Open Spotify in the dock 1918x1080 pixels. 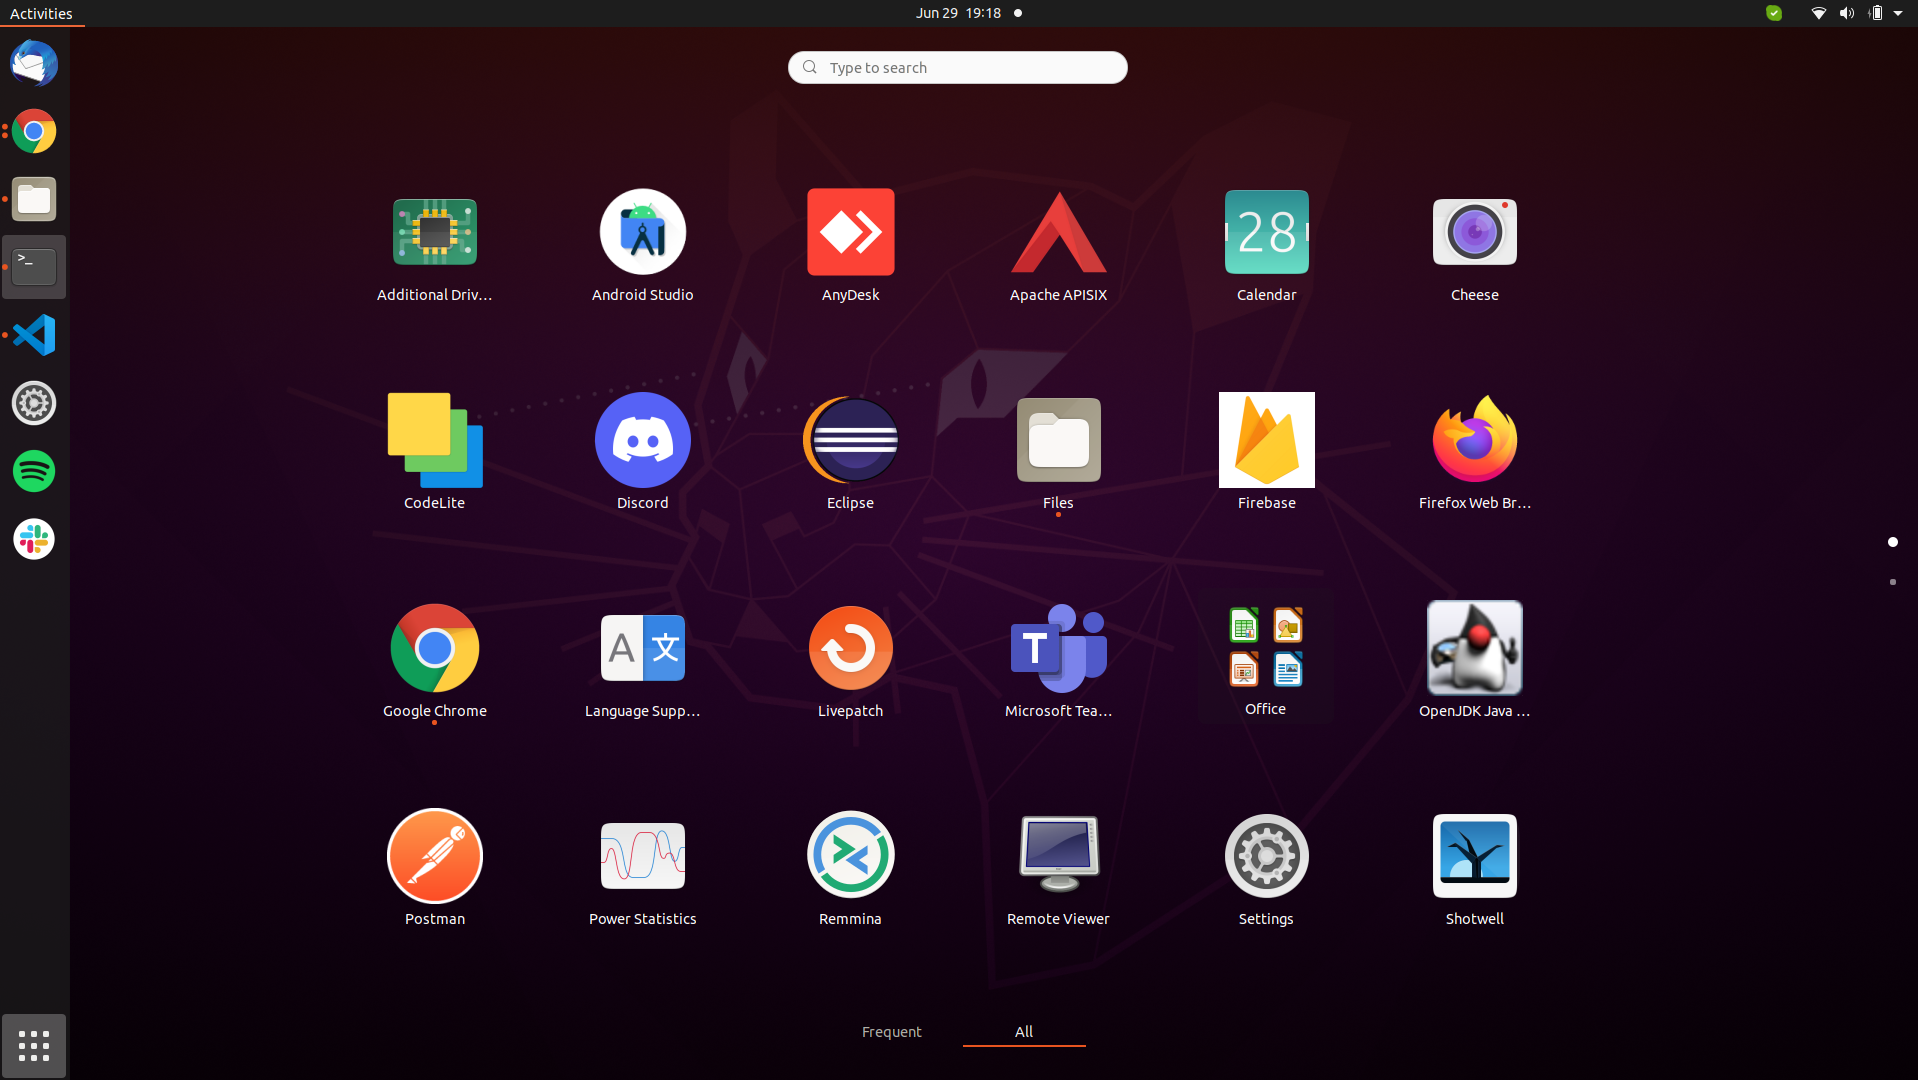34,471
